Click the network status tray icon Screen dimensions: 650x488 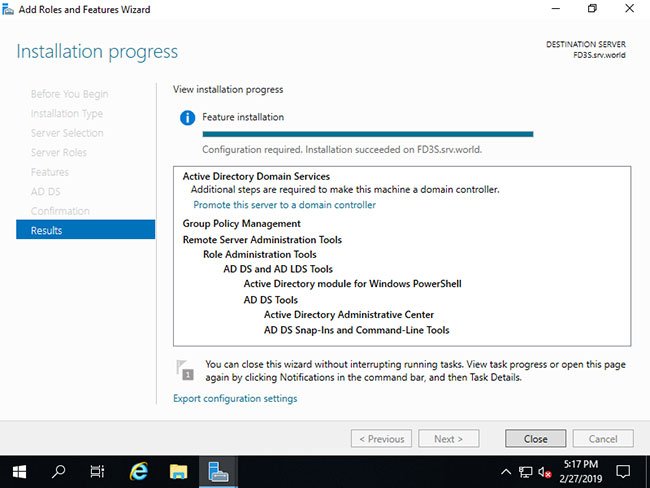coord(526,472)
